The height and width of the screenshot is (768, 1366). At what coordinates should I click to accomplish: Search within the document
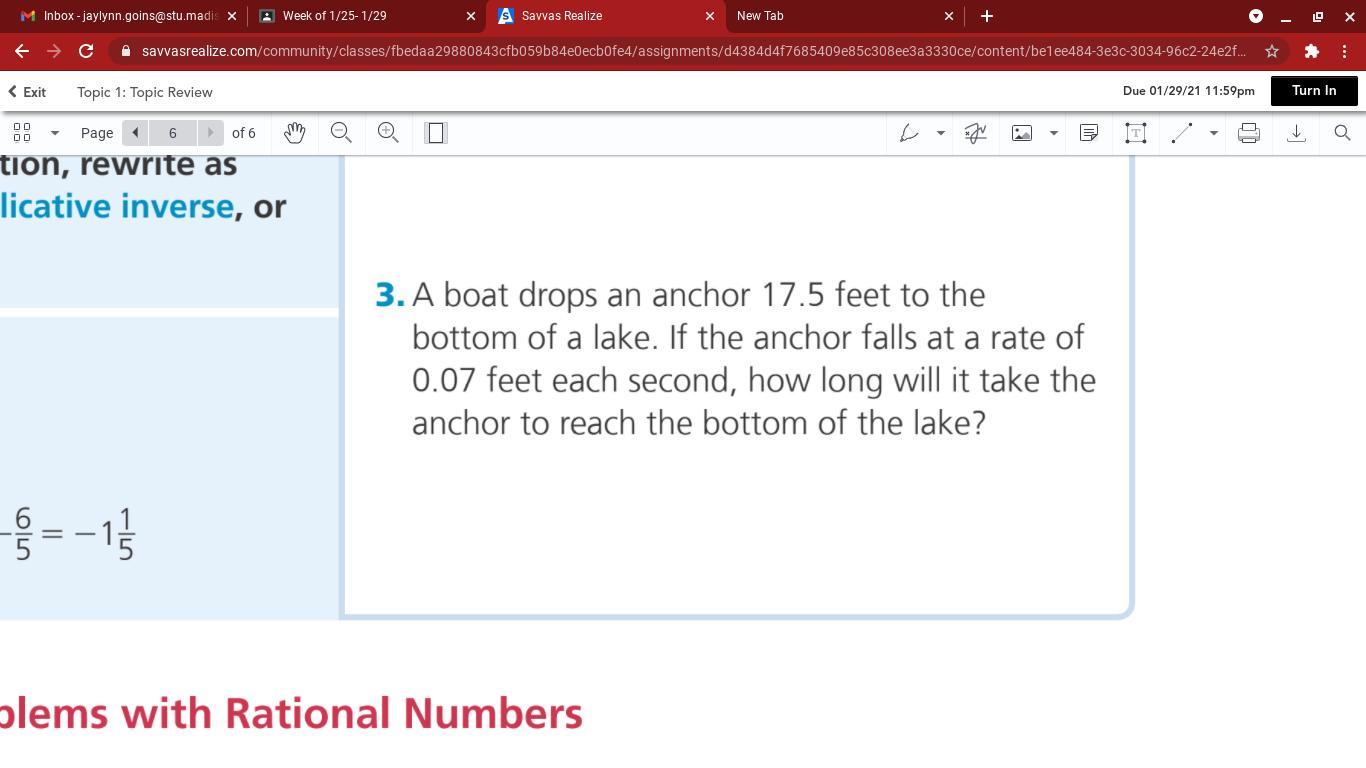coord(1342,133)
